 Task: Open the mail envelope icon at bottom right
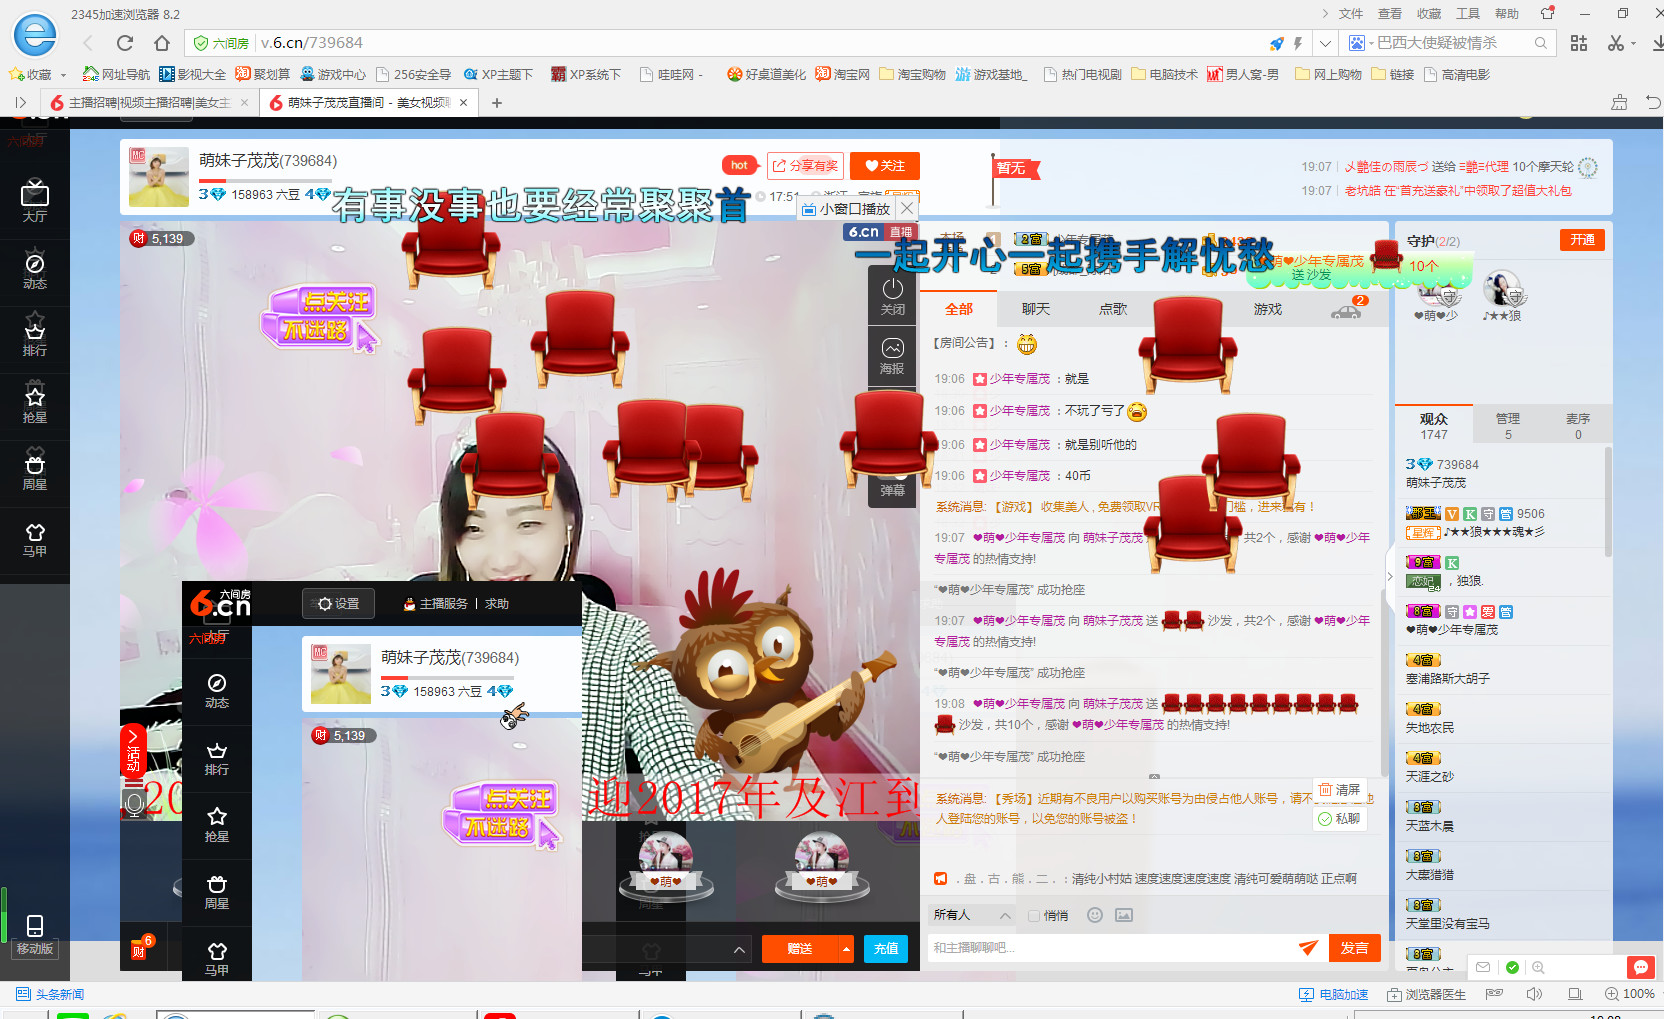pos(1483,967)
